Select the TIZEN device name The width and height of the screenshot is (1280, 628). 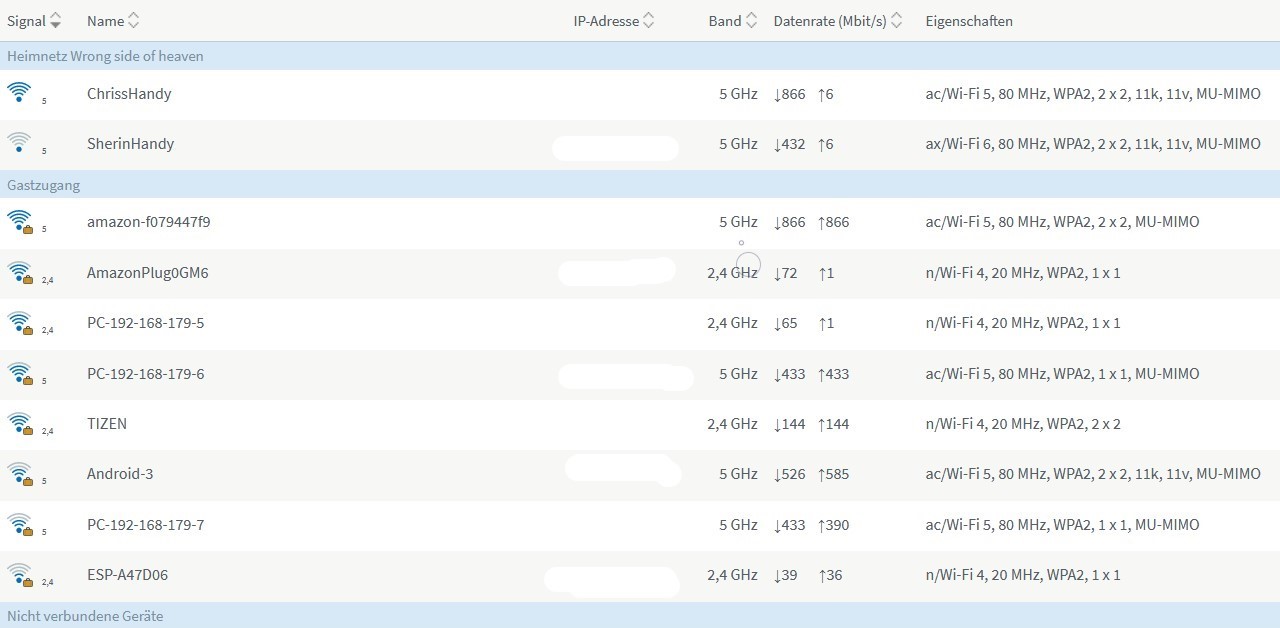tap(107, 424)
